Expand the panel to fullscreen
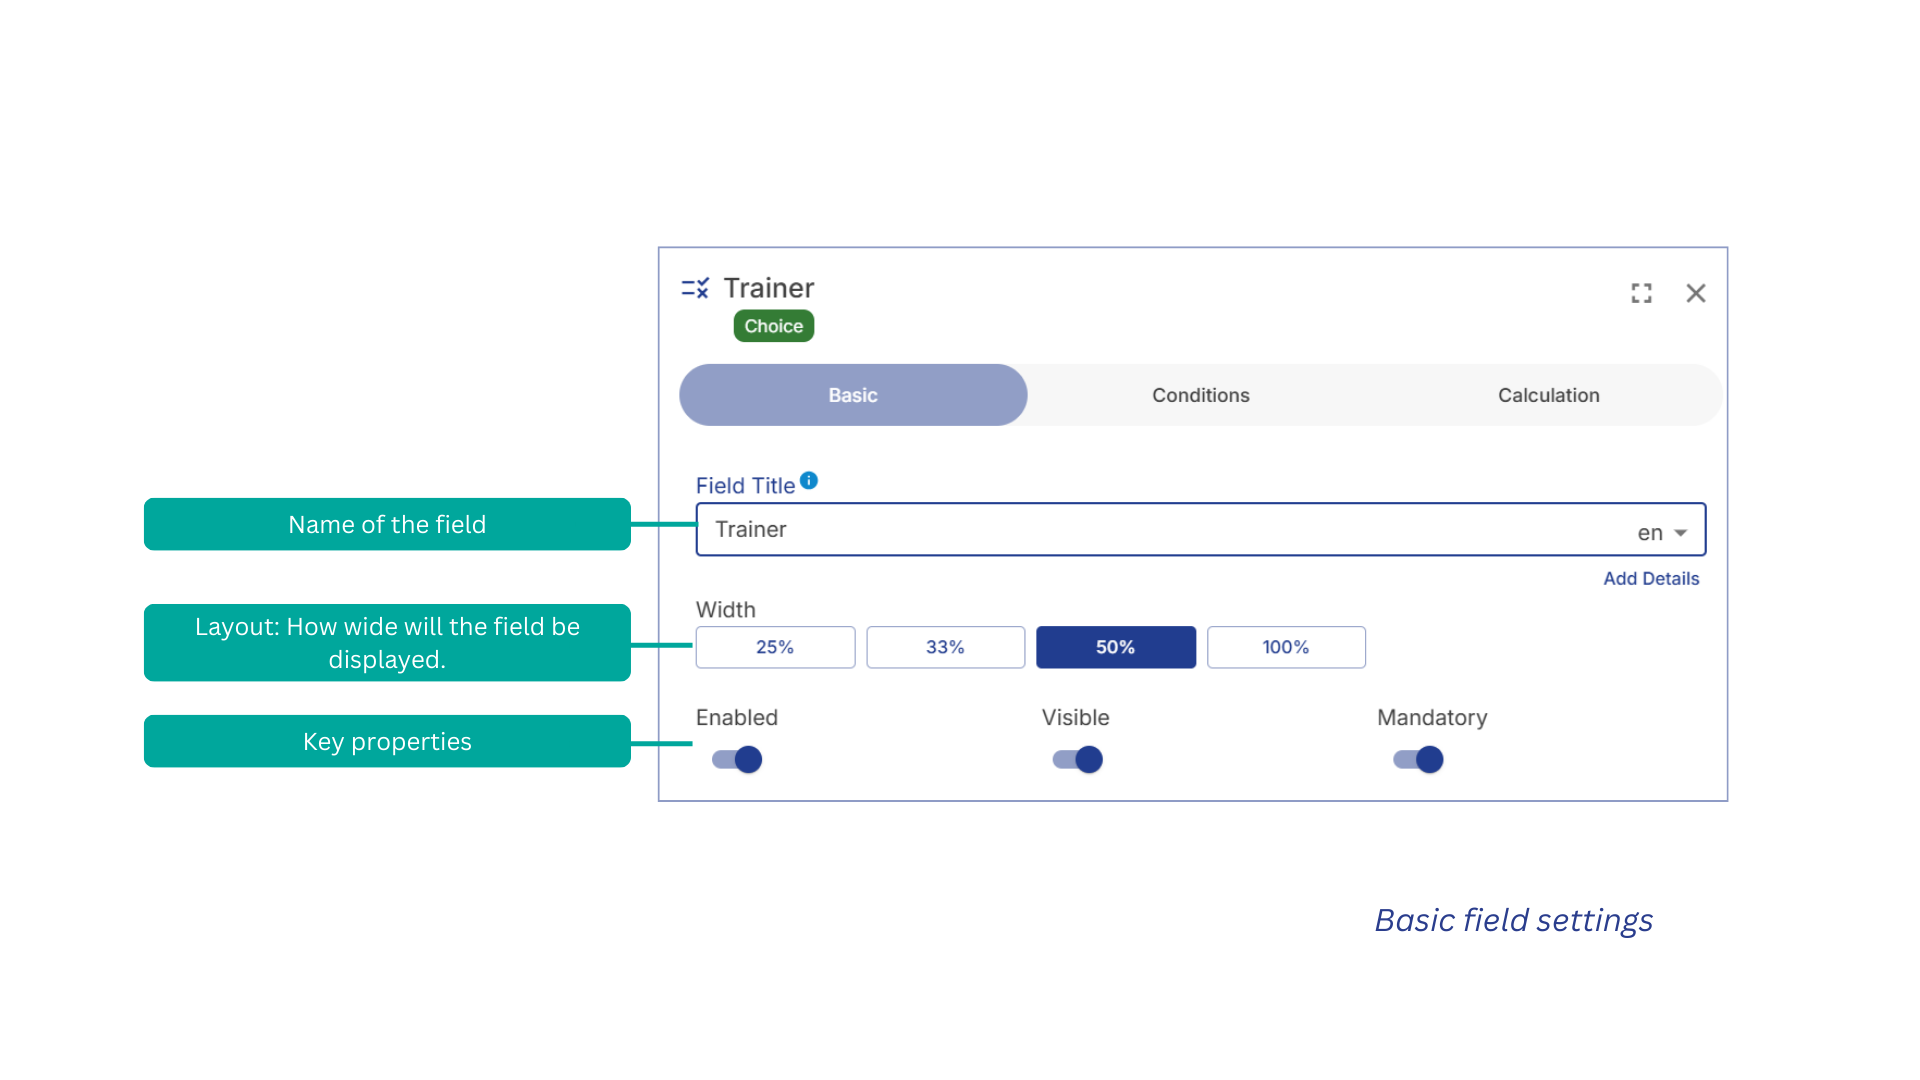 click(x=1641, y=293)
